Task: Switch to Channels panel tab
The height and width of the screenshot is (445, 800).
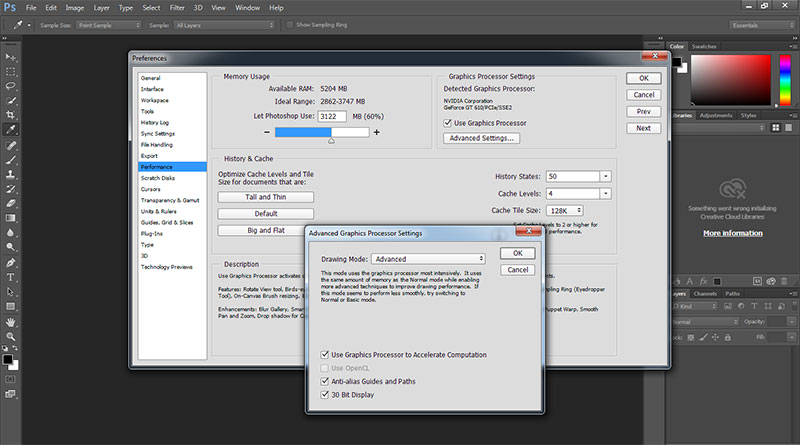Action: tap(705, 294)
